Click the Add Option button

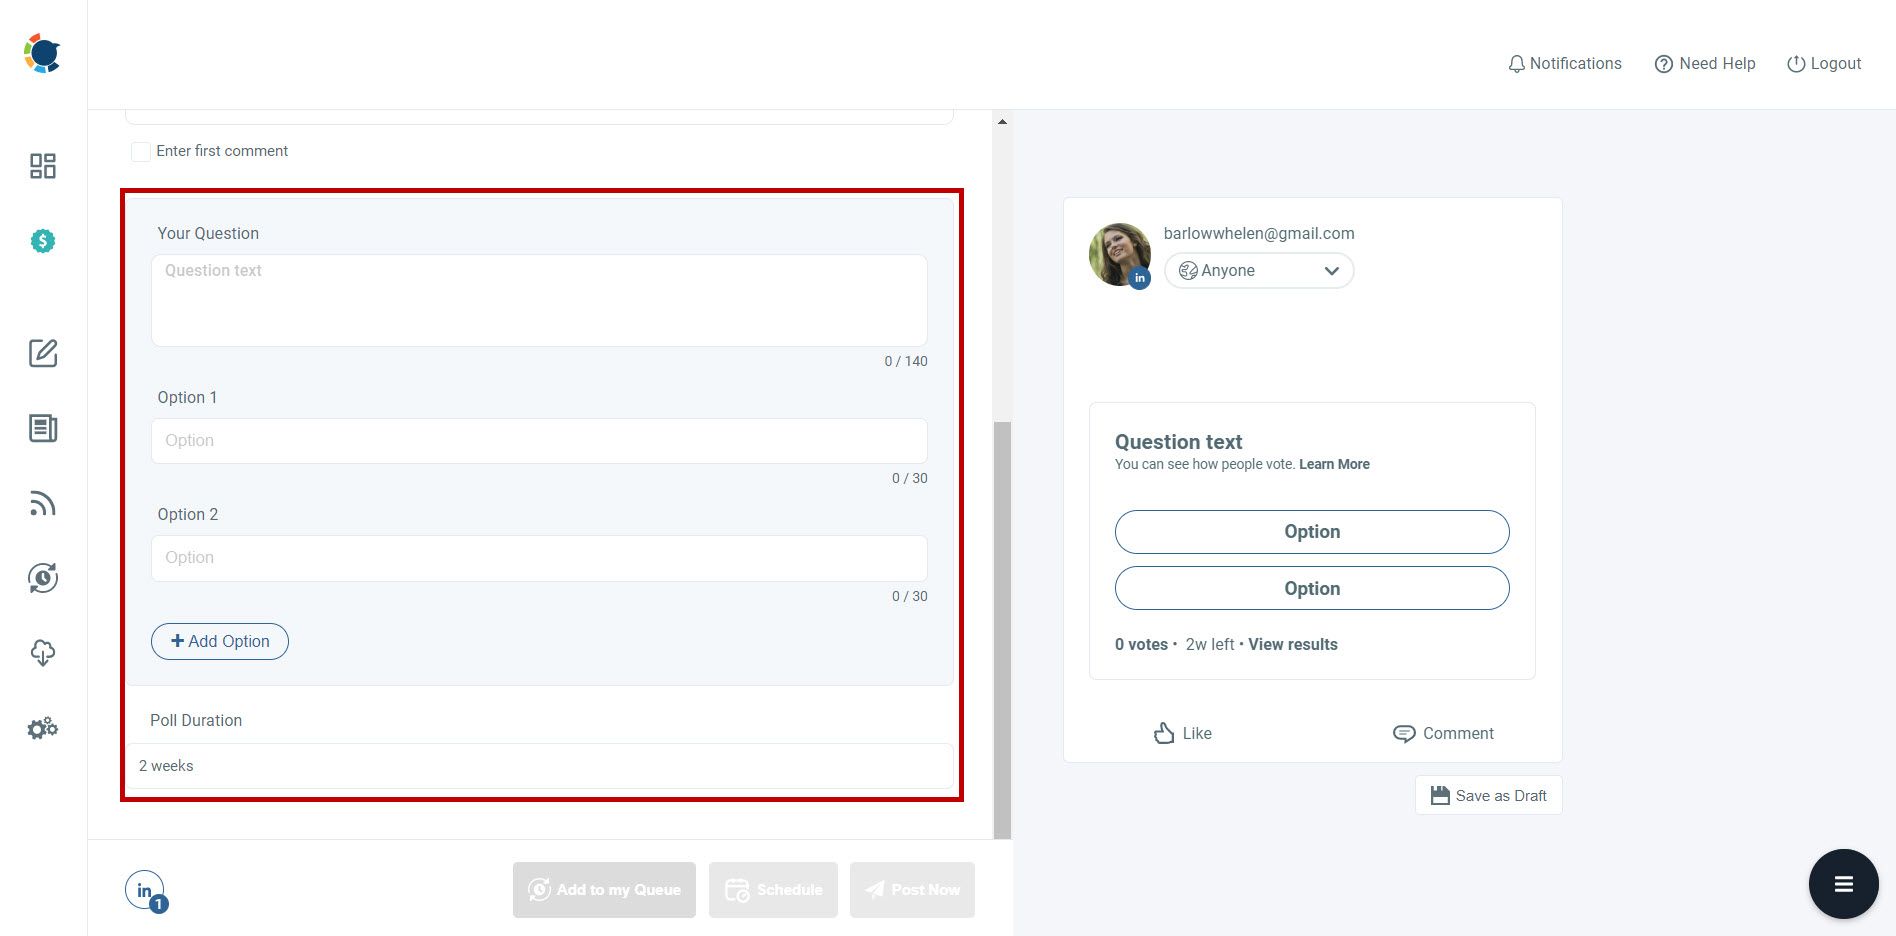[219, 641]
